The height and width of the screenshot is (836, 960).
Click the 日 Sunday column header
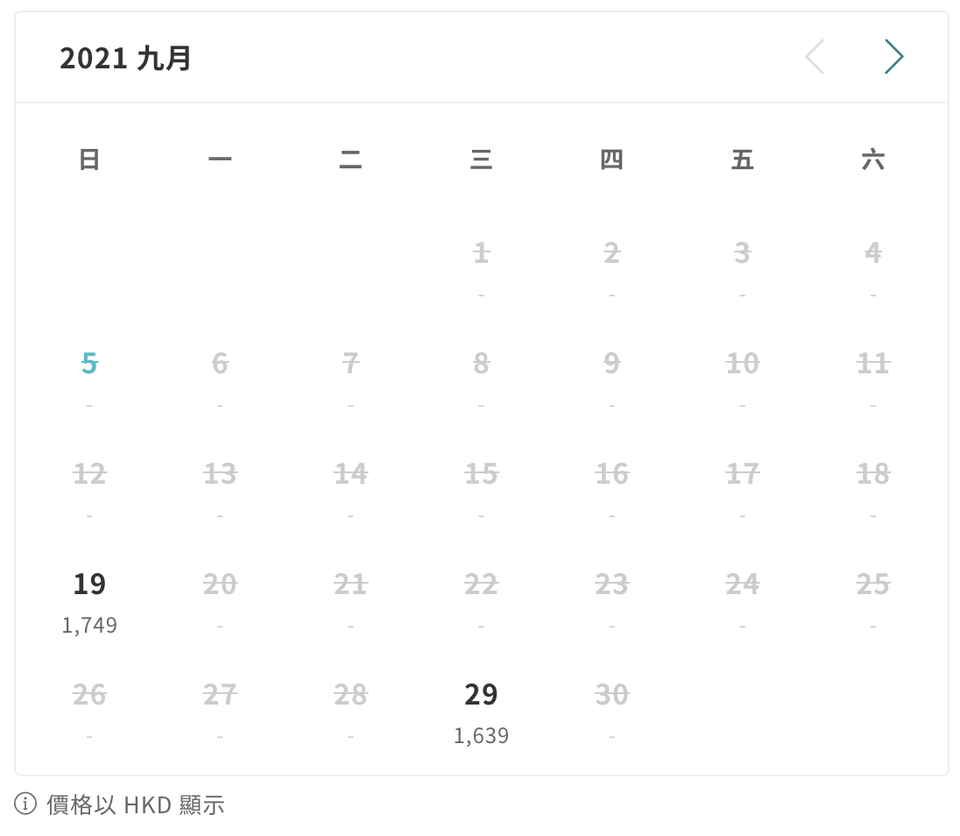(x=89, y=159)
